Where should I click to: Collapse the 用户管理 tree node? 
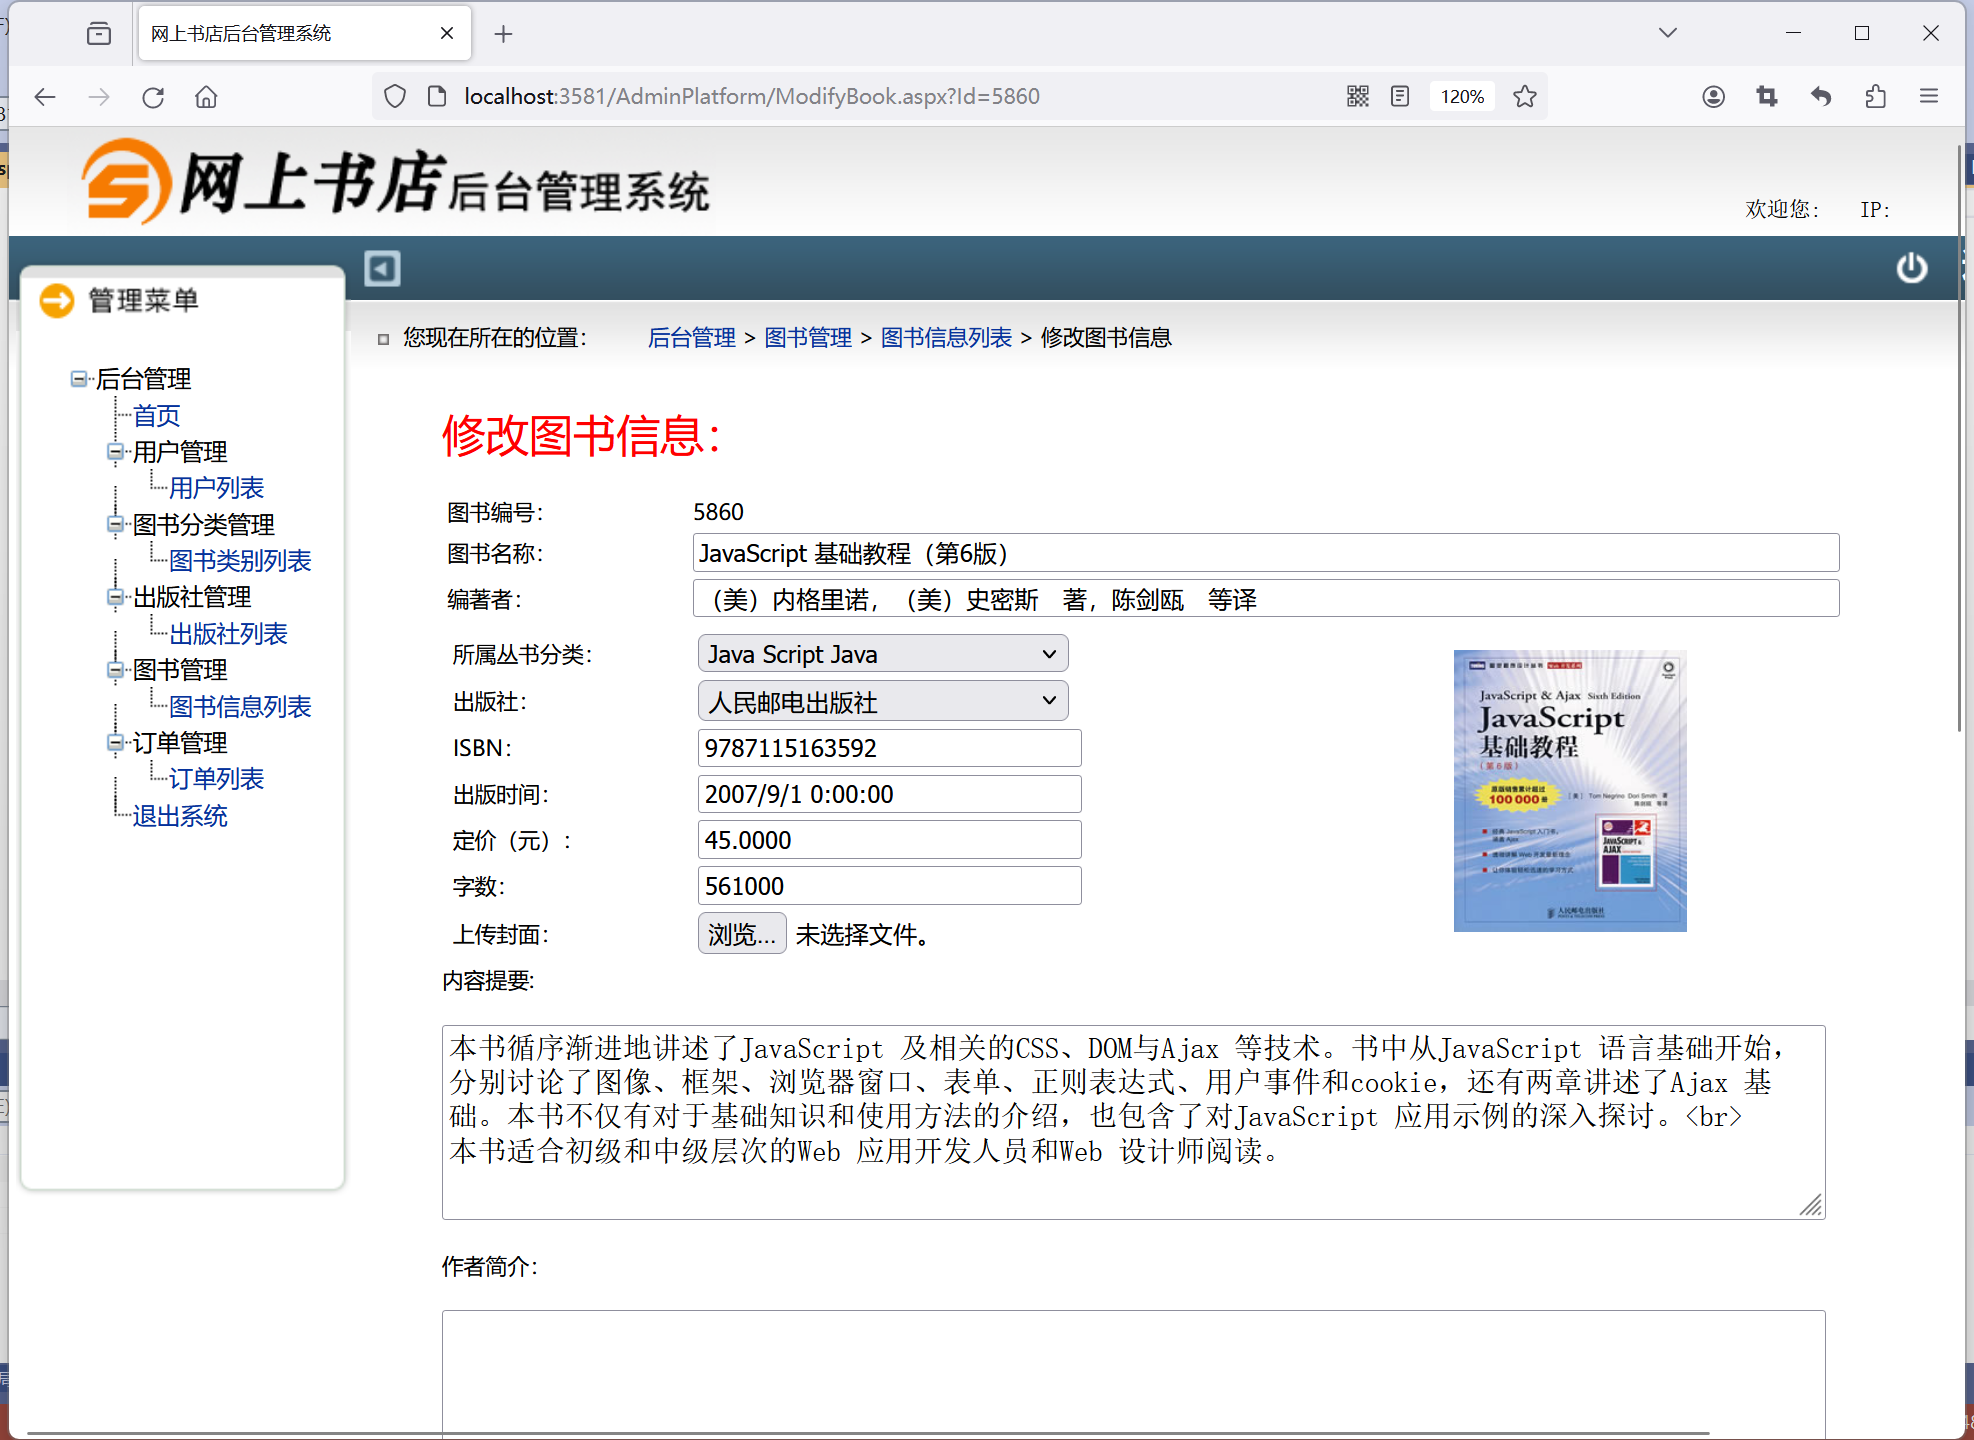point(115,452)
